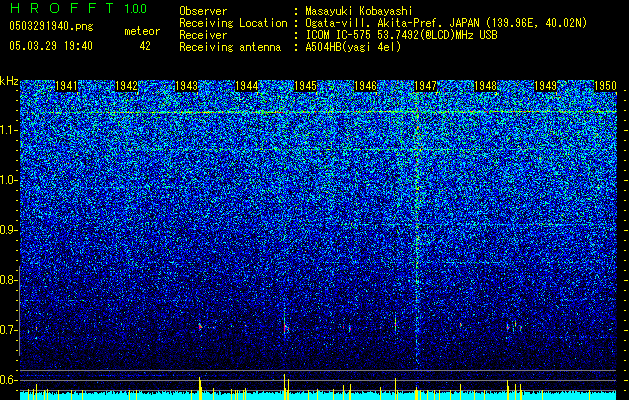Click the 1948 time marker

tap(485, 86)
